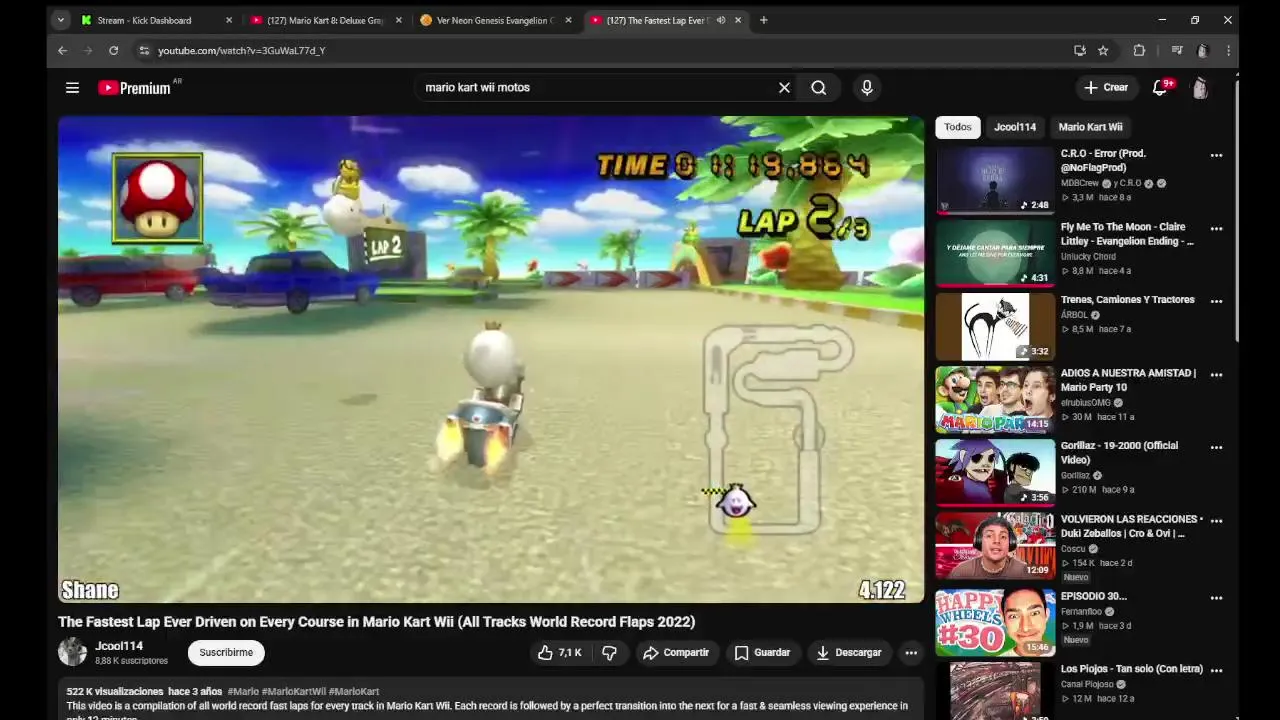The width and height of the screenshot is (1280, 720).
Task: Reload the page with refresh icon
Action: tap(113, 50)
